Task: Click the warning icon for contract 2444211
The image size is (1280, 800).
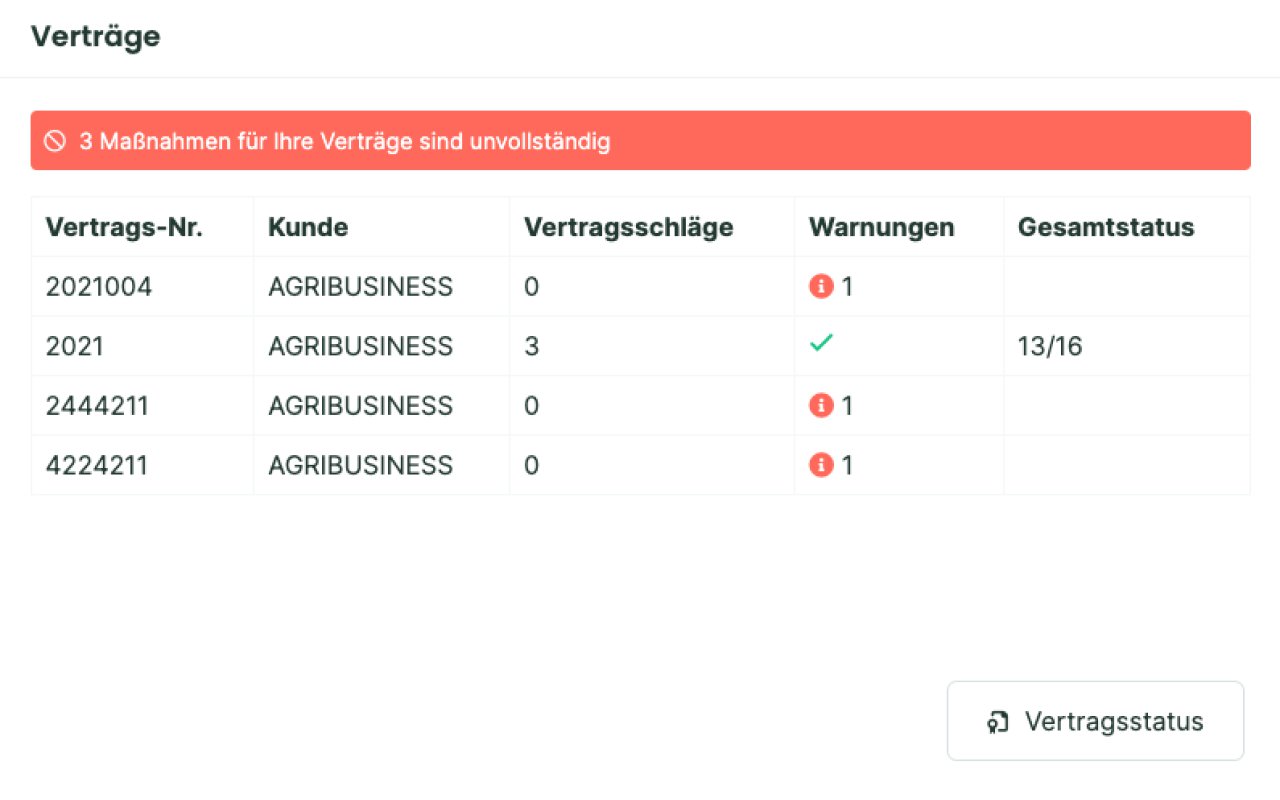Action: click(x=821, y=406)
